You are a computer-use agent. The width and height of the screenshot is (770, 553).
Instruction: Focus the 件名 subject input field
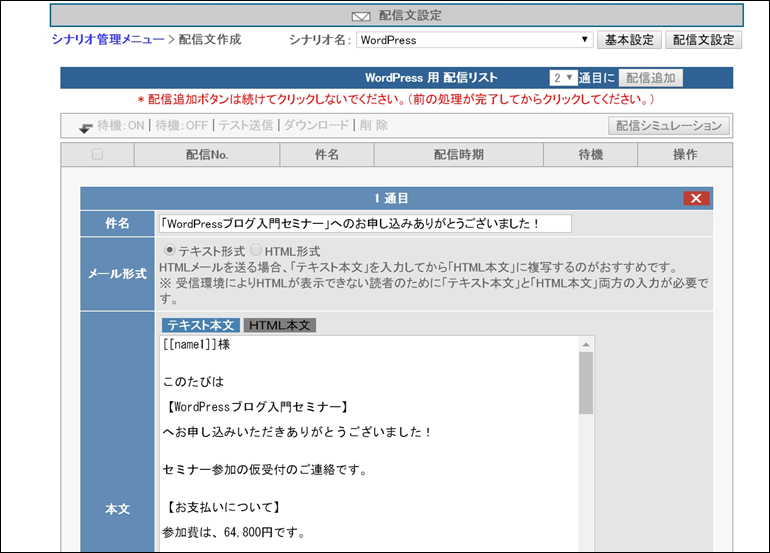[365, 223]
